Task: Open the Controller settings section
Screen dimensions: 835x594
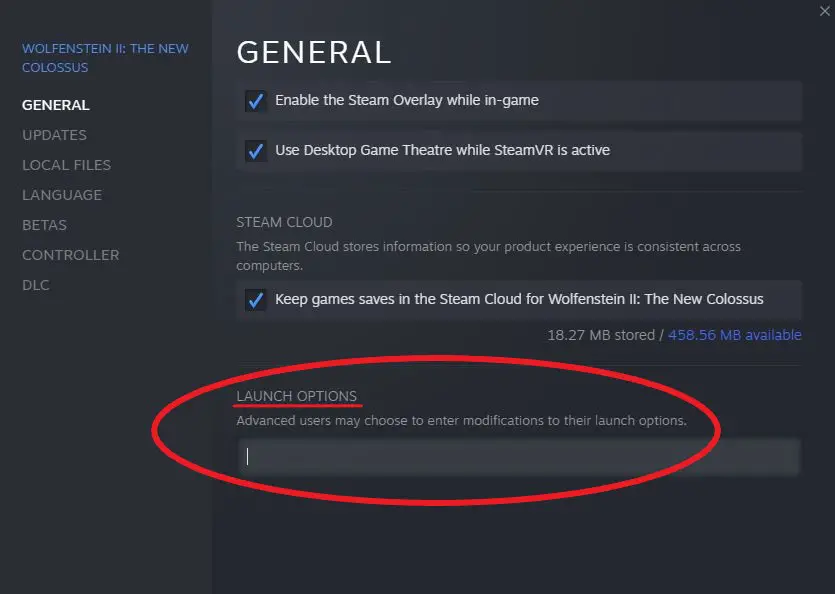Action: 70,255
